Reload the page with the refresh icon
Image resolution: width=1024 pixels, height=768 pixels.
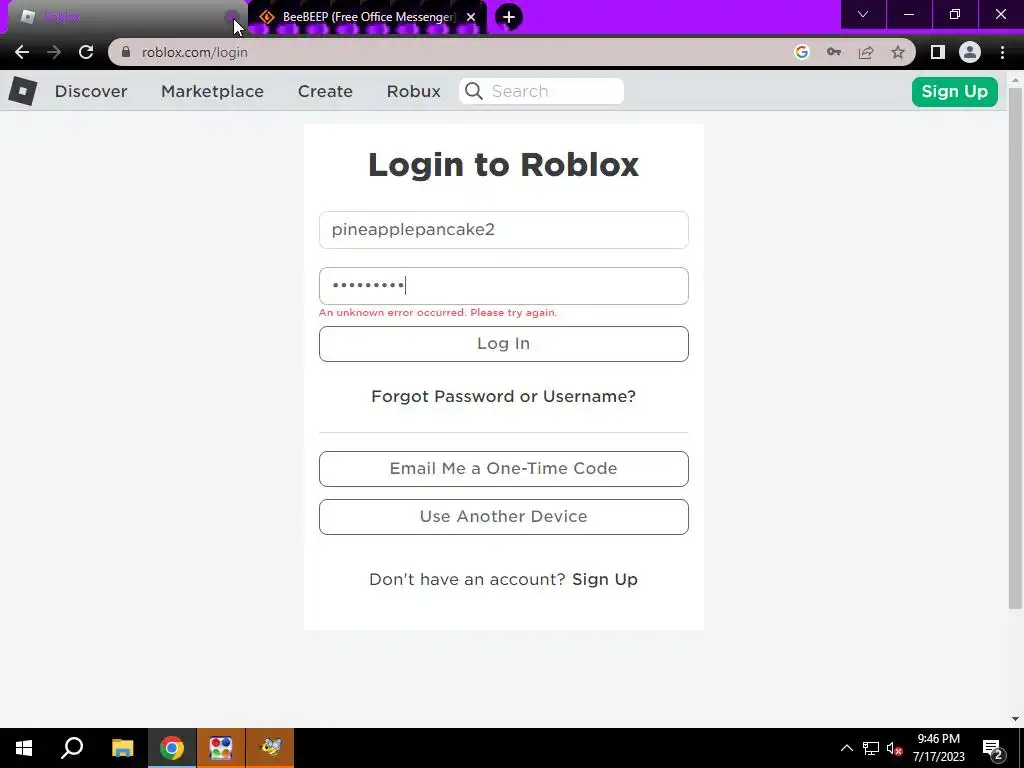[86, 52]
